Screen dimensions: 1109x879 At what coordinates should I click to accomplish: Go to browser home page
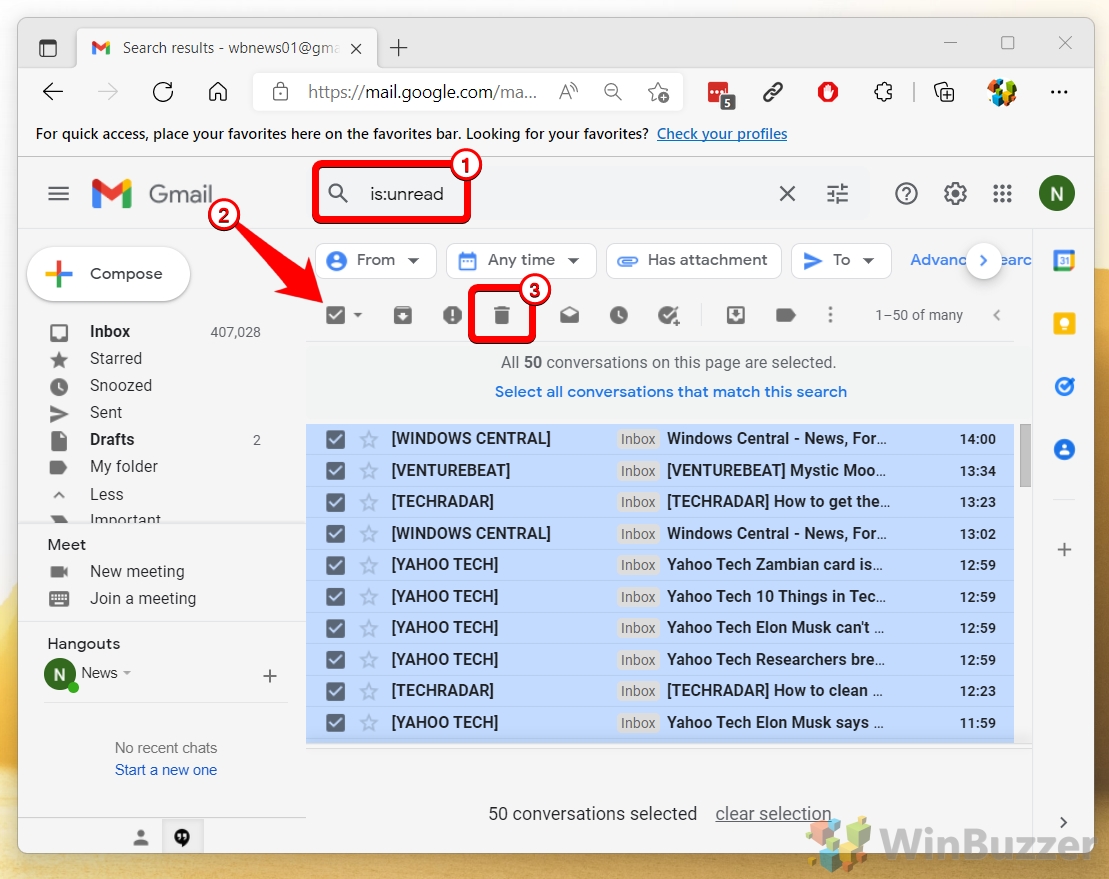[x=218, y=92]
